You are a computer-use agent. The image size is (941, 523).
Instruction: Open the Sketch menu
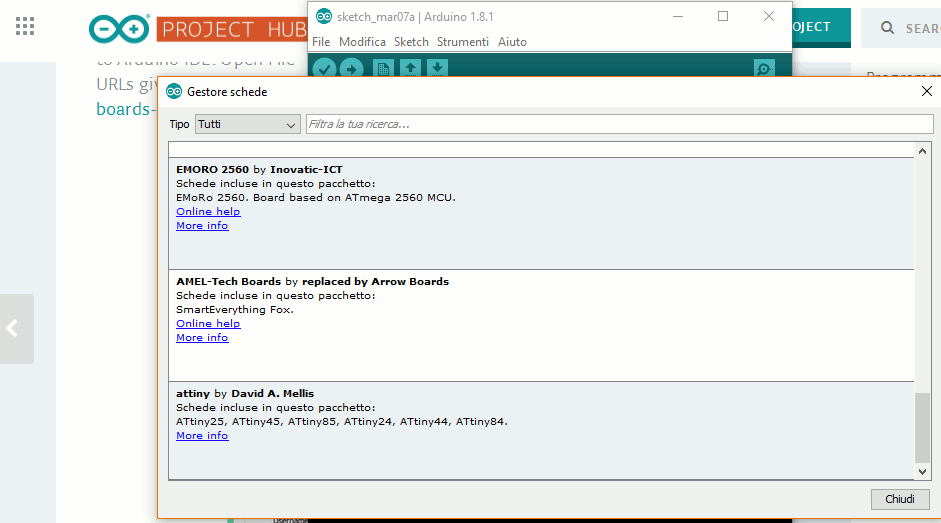[x=411, y=41]
